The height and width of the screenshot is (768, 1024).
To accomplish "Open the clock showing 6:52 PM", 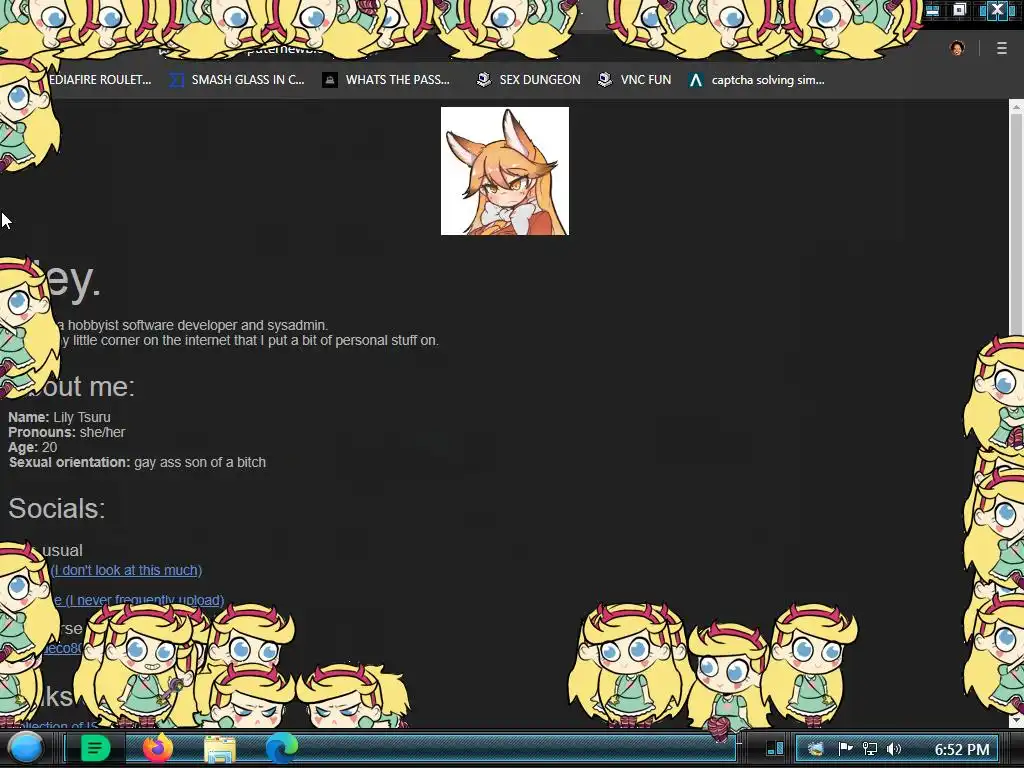I will [x=962, y=750].
